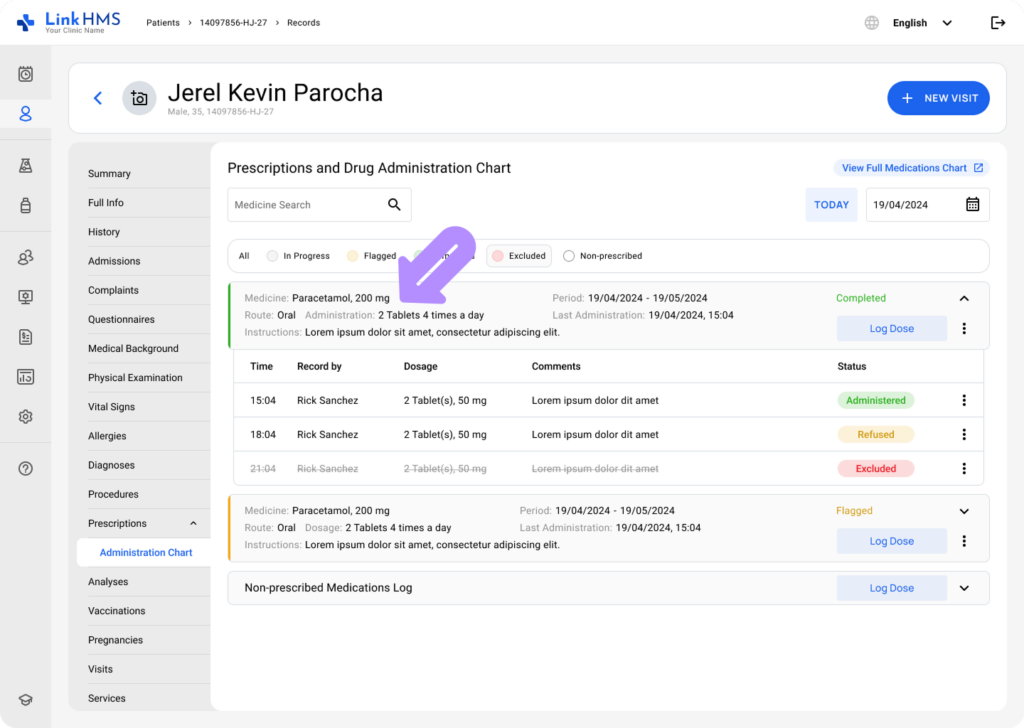The width and height of the screenshot is (1024, 728).
Task: Open the help question mark icon
Action: pyautogui.click(x=26, y=469)
